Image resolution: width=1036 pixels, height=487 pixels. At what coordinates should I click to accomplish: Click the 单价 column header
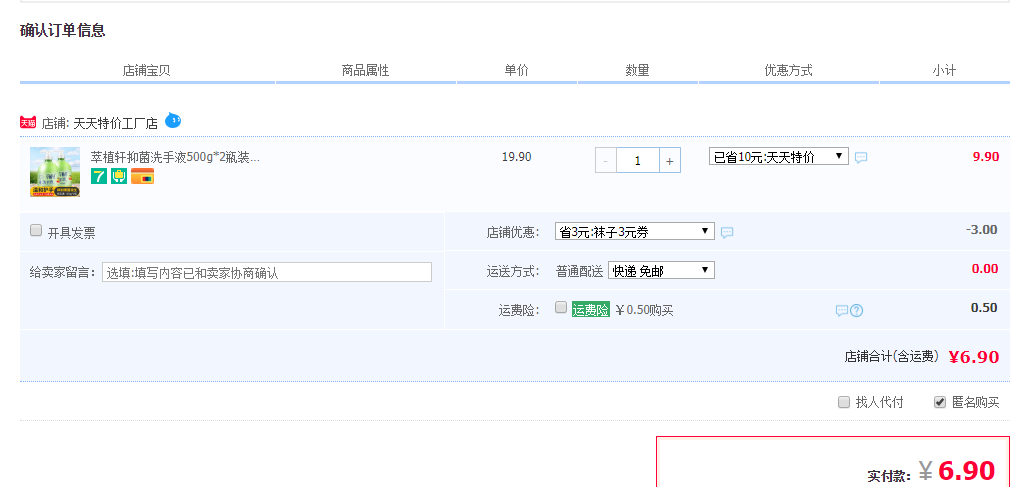pos(517,70)
